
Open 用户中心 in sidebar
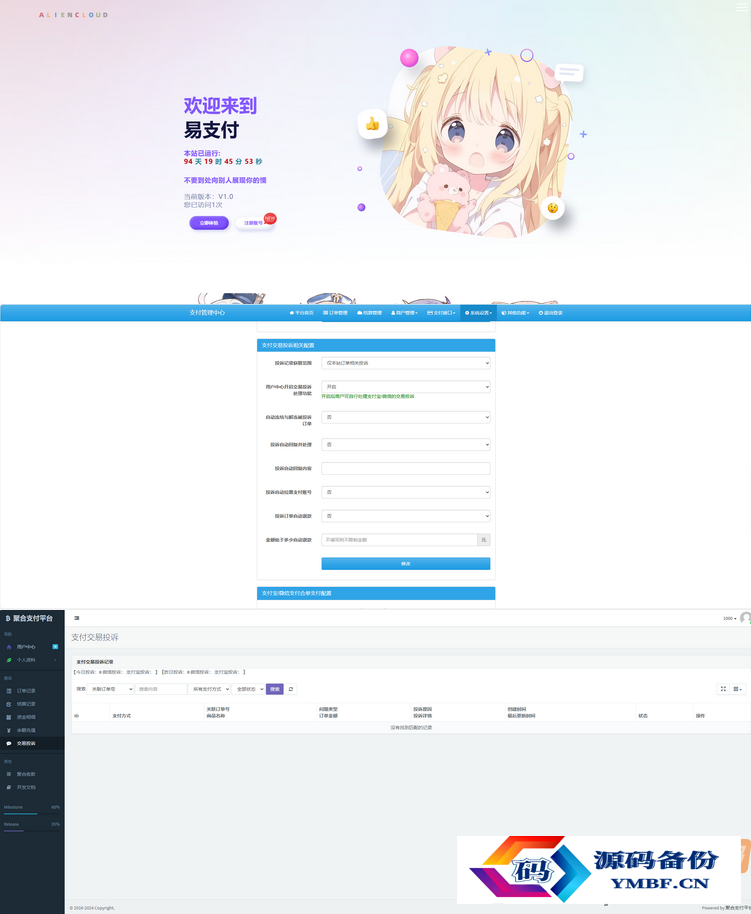31,647
